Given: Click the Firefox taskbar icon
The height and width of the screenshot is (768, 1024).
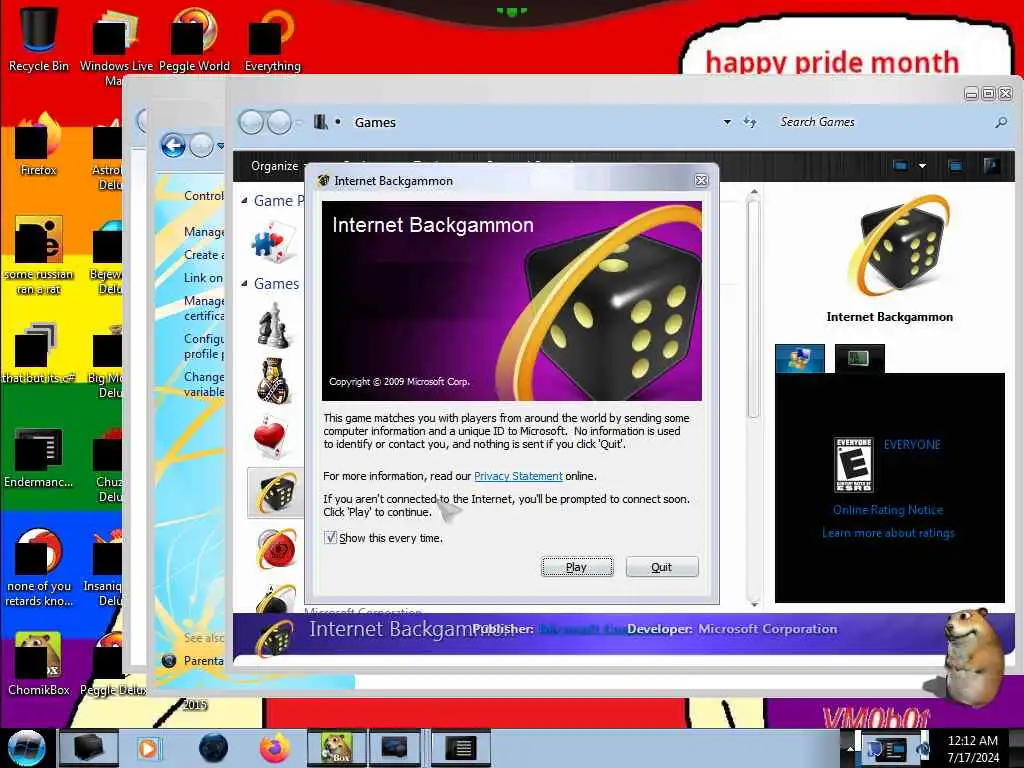Looking at the screenshot, I should point(275,748).
